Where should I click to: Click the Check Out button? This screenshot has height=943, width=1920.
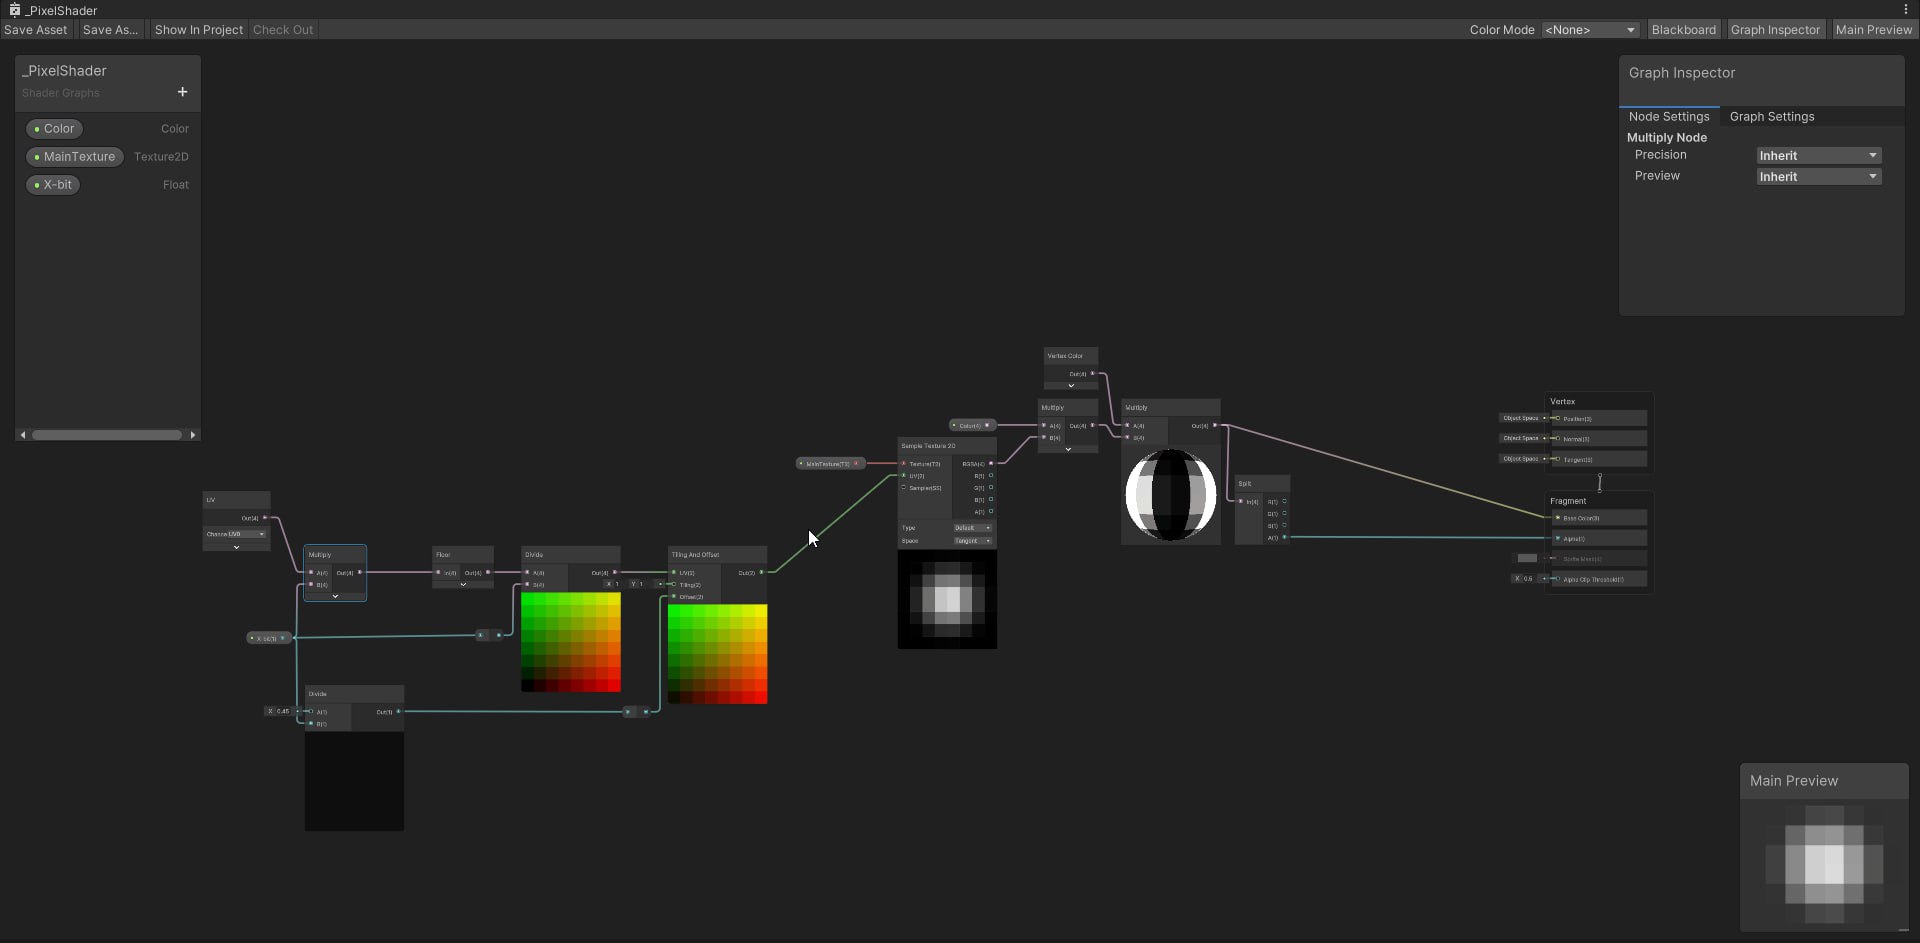[x=283, y=30]
